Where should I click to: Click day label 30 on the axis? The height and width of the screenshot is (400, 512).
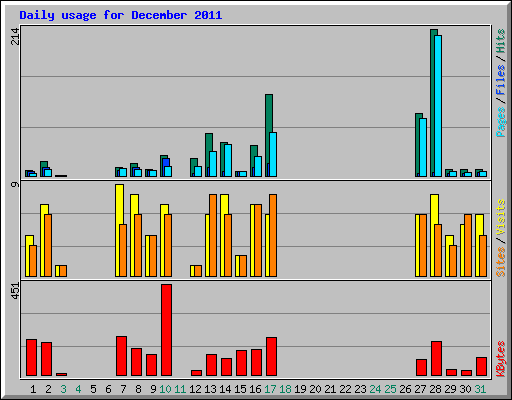point(465,389)
